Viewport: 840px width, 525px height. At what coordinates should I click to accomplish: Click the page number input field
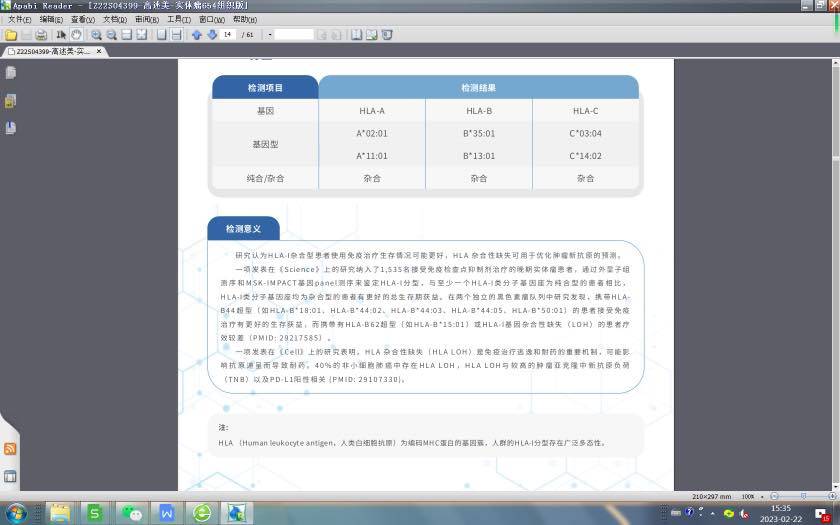click(x=229, y=35)
